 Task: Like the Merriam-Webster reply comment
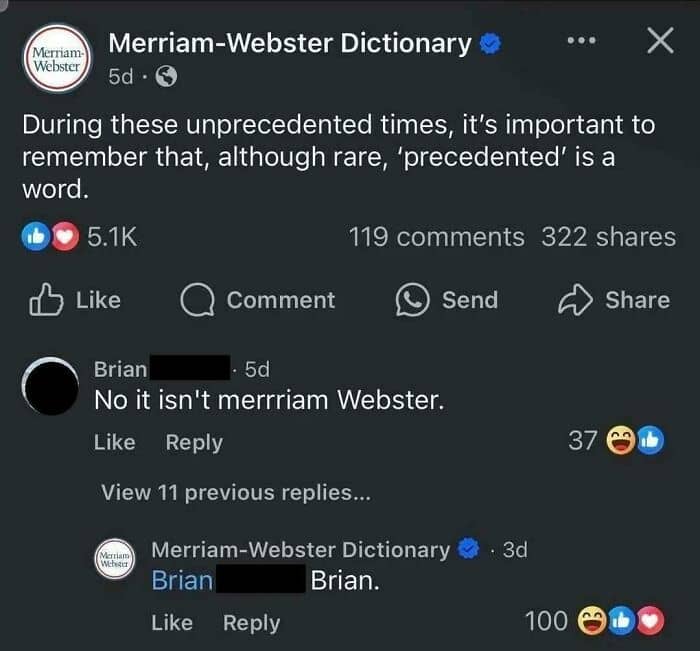coord(171,622)
